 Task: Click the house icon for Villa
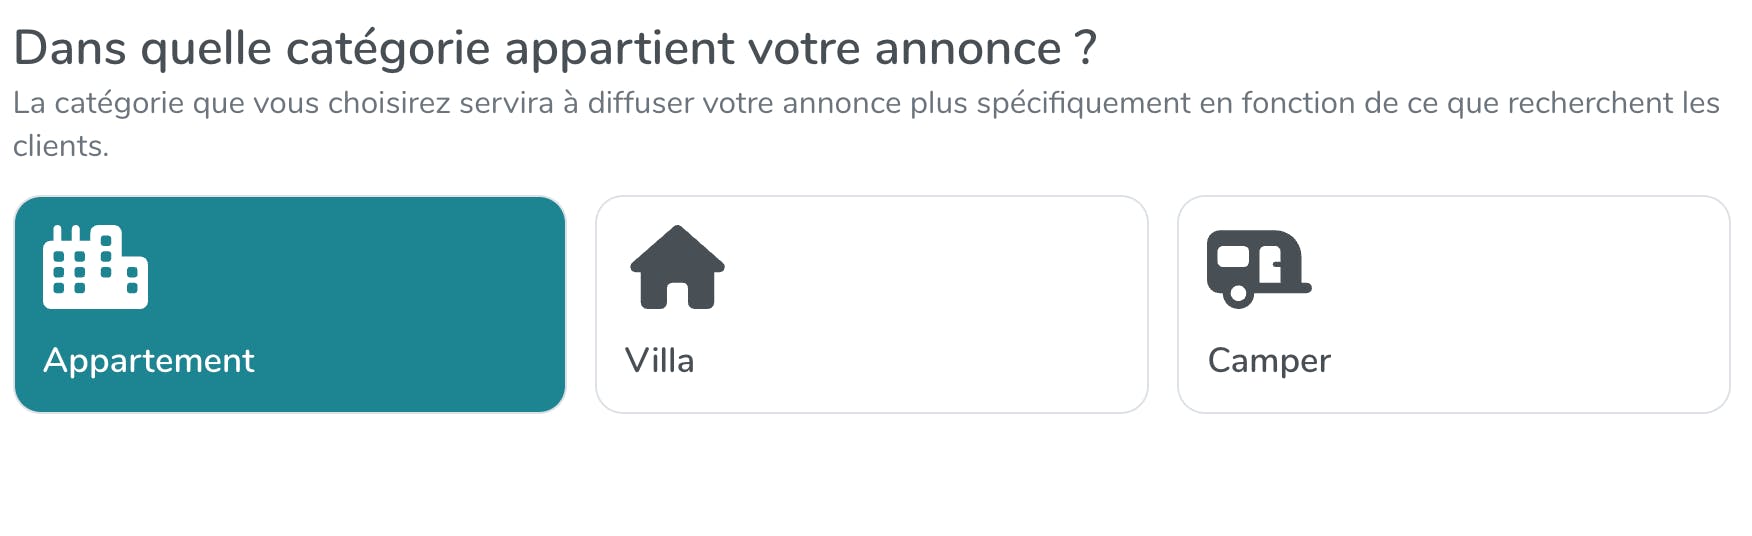677,267
